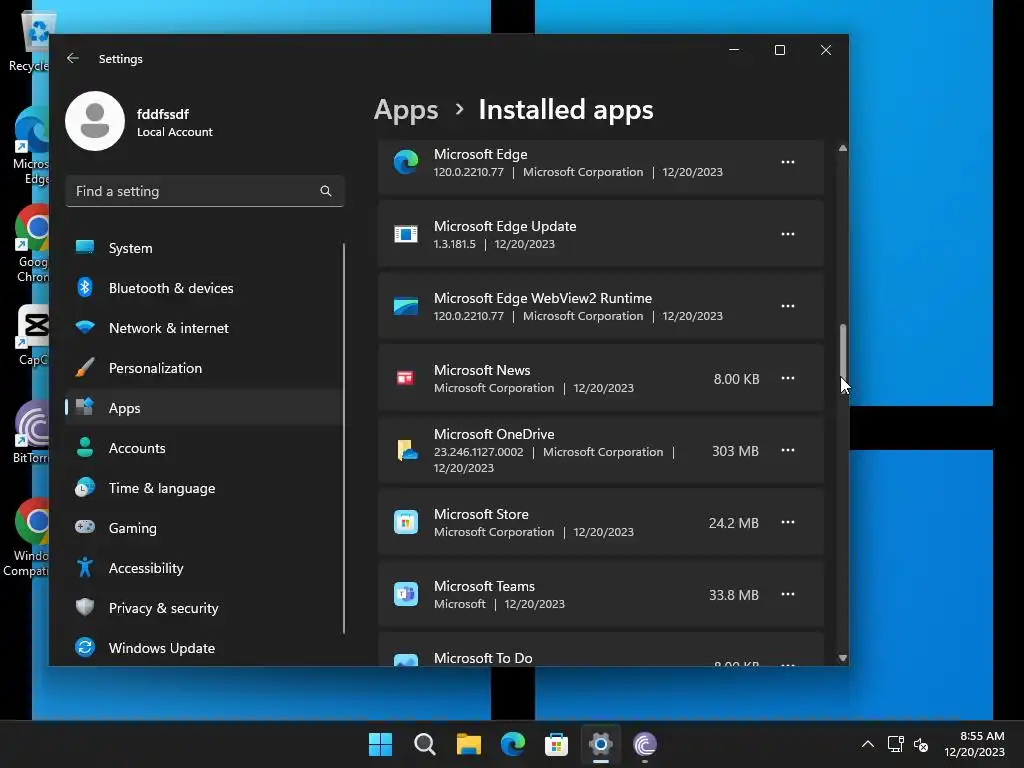The height and width of the screenshot is (768, 1024).
Task: Click the Microsoft News app icon
Action: click(x=406, y=378)
